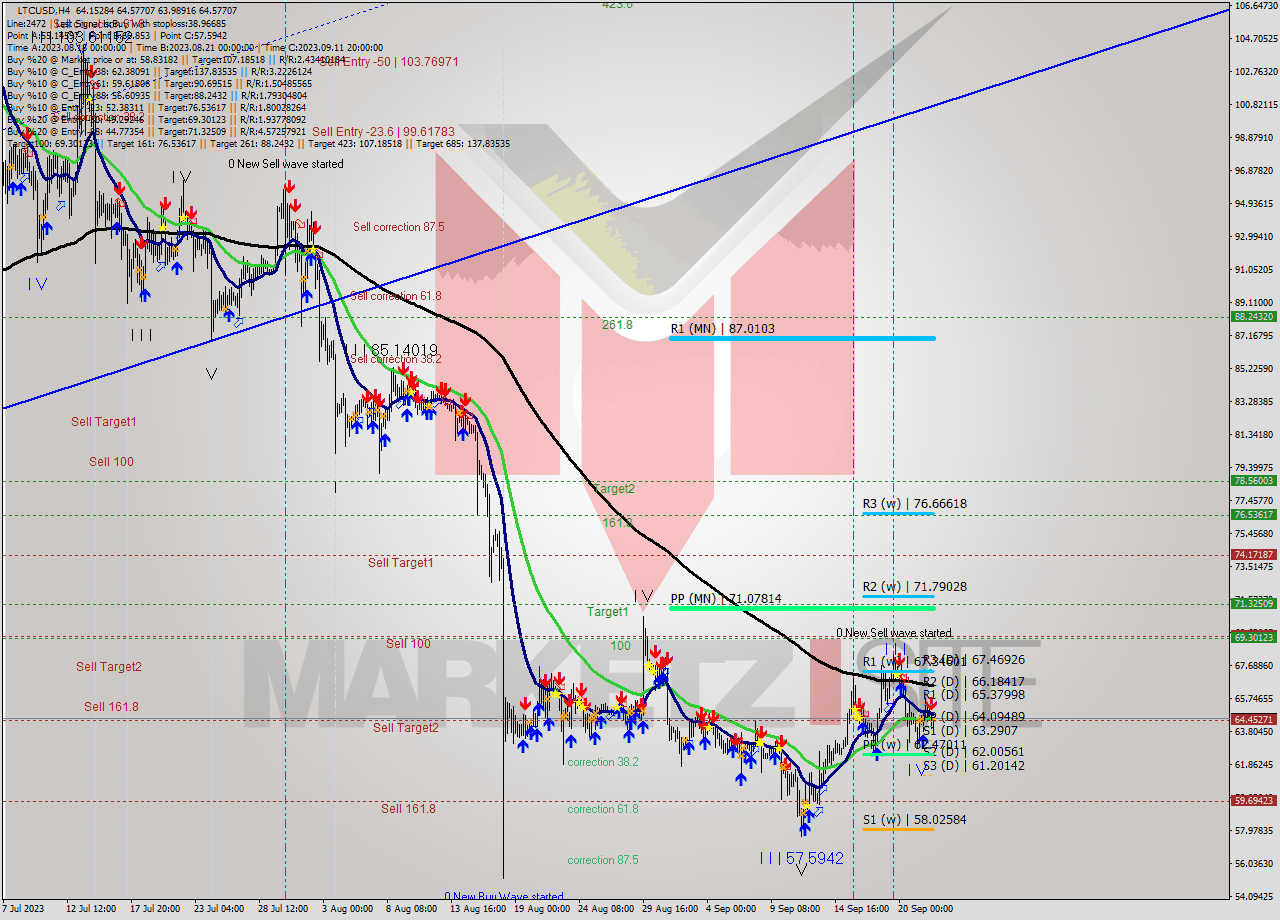Image resolution: width=1280 pixels, height=920 pixels.
Task: Click the green 'correction 38.2' label
Action: [603, 762]
